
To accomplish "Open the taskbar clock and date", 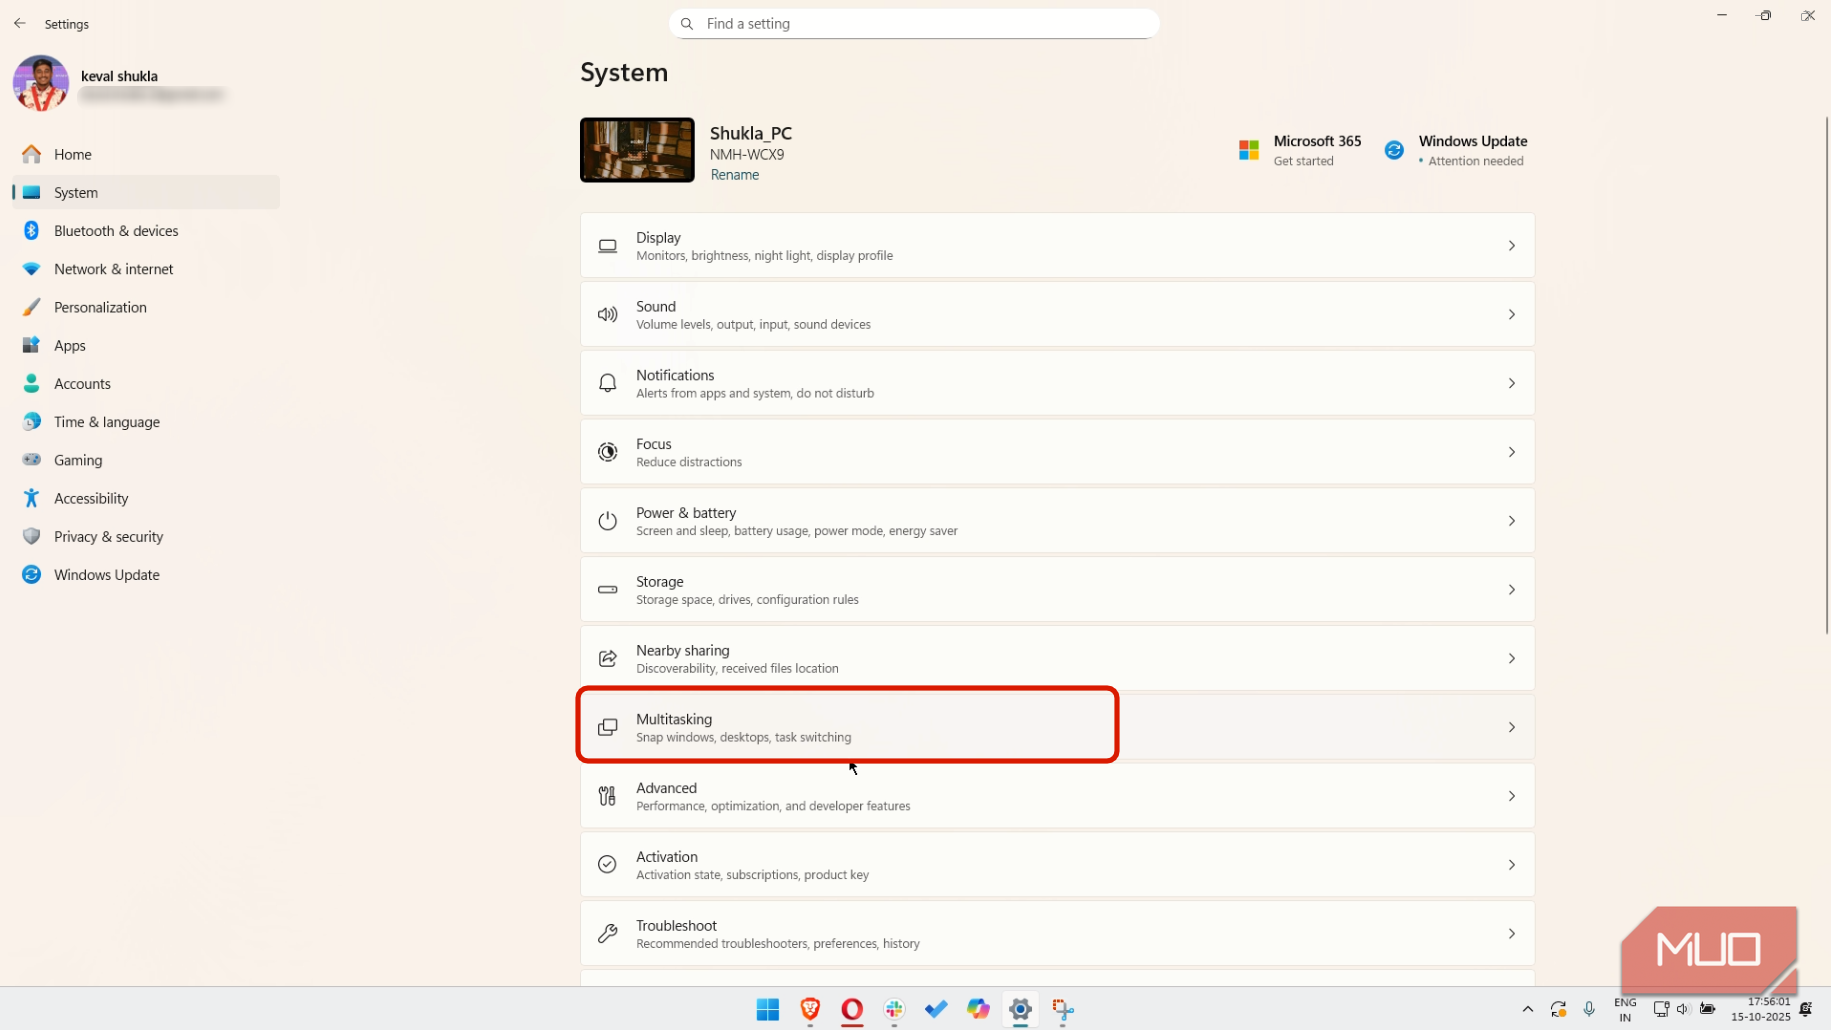I will pos(1761,1009).
